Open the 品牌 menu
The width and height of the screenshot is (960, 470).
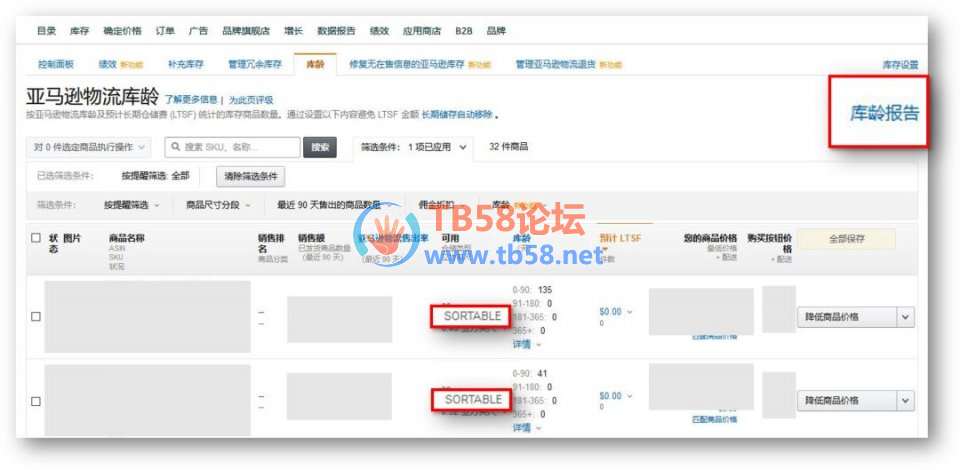click(496, 31)
